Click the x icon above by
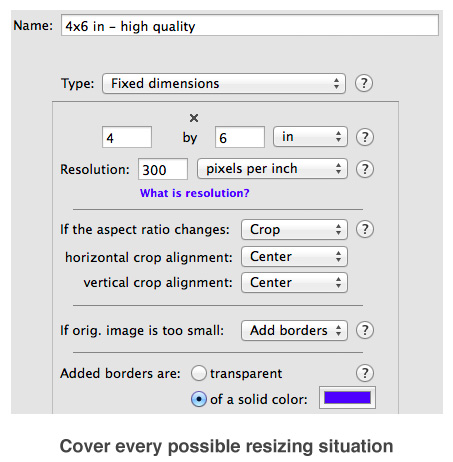 coord(194,118)
